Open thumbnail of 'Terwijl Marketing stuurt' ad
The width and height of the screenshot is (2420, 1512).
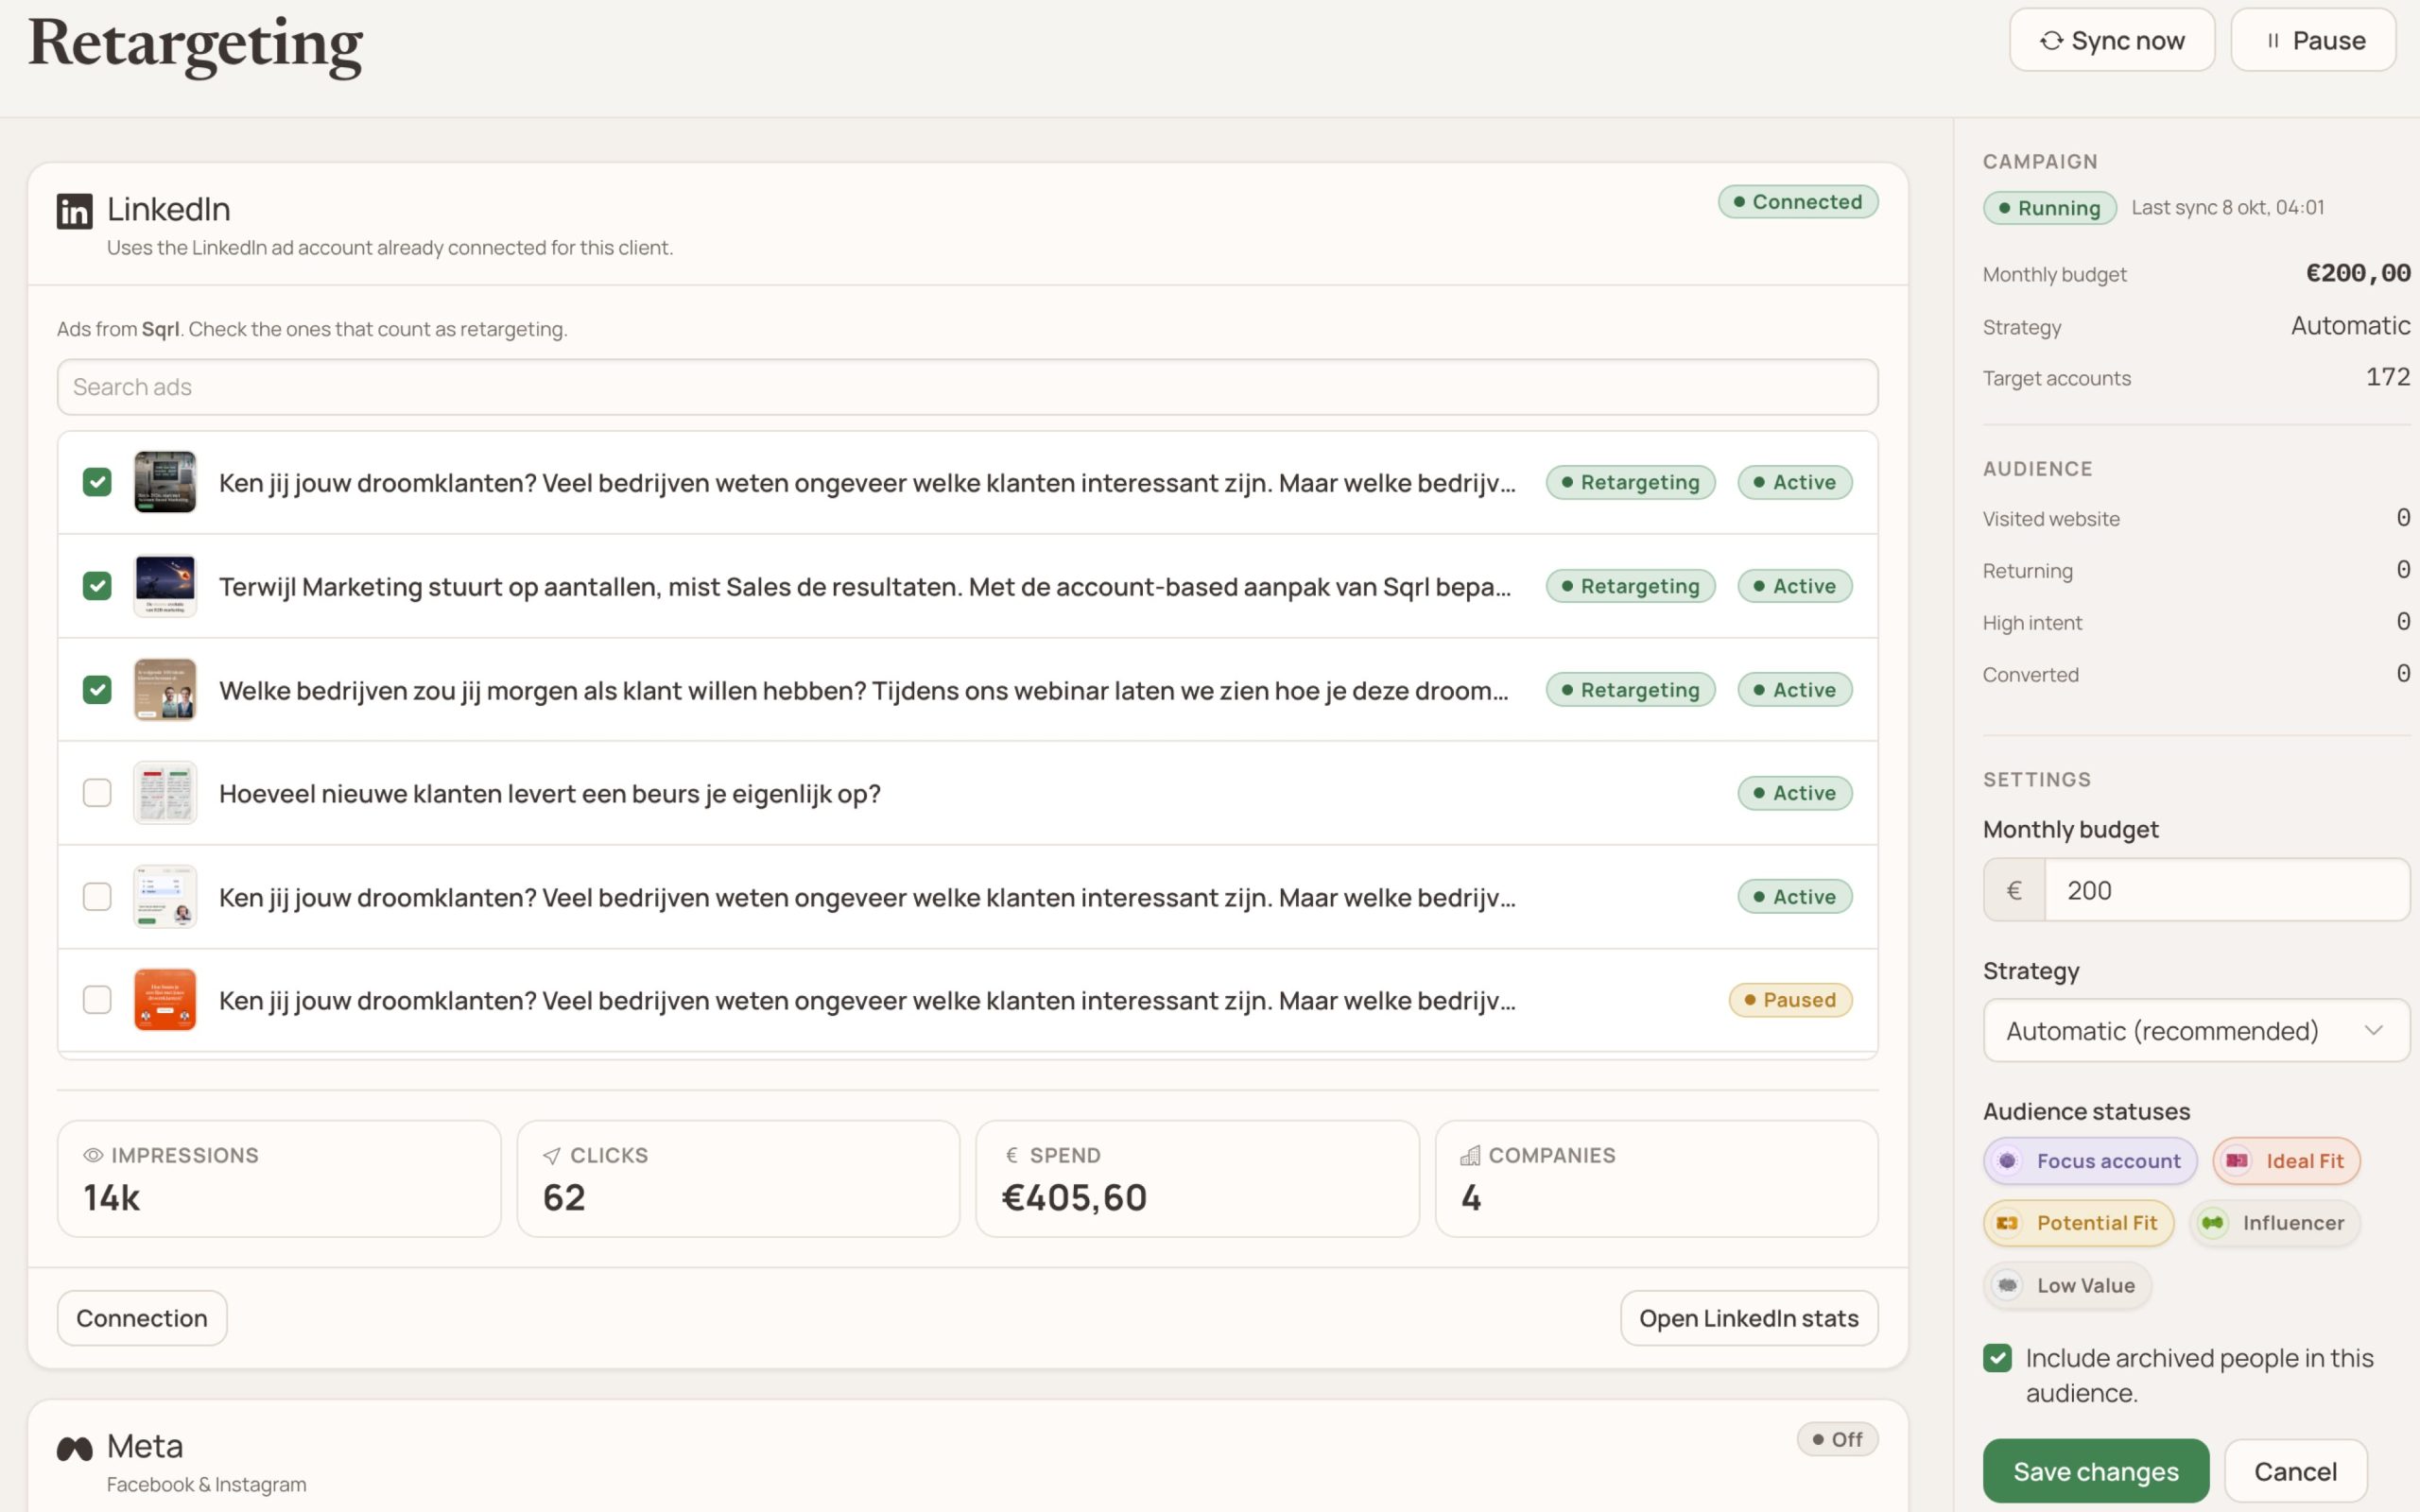[165, 586]
